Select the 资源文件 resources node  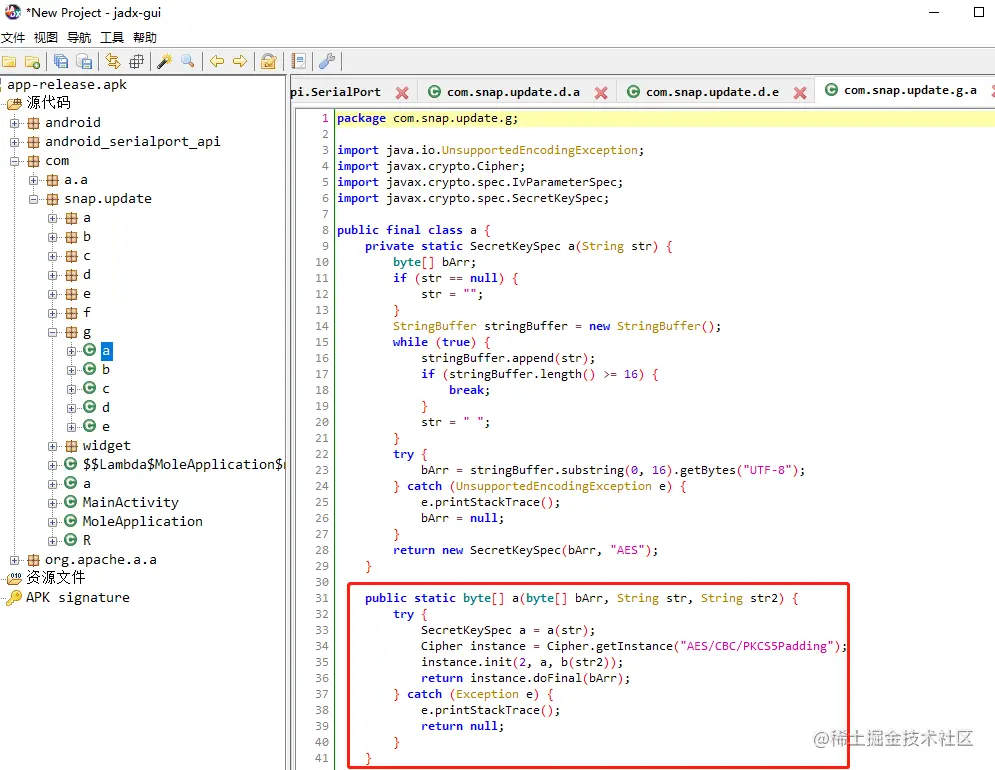coord(55,578)
